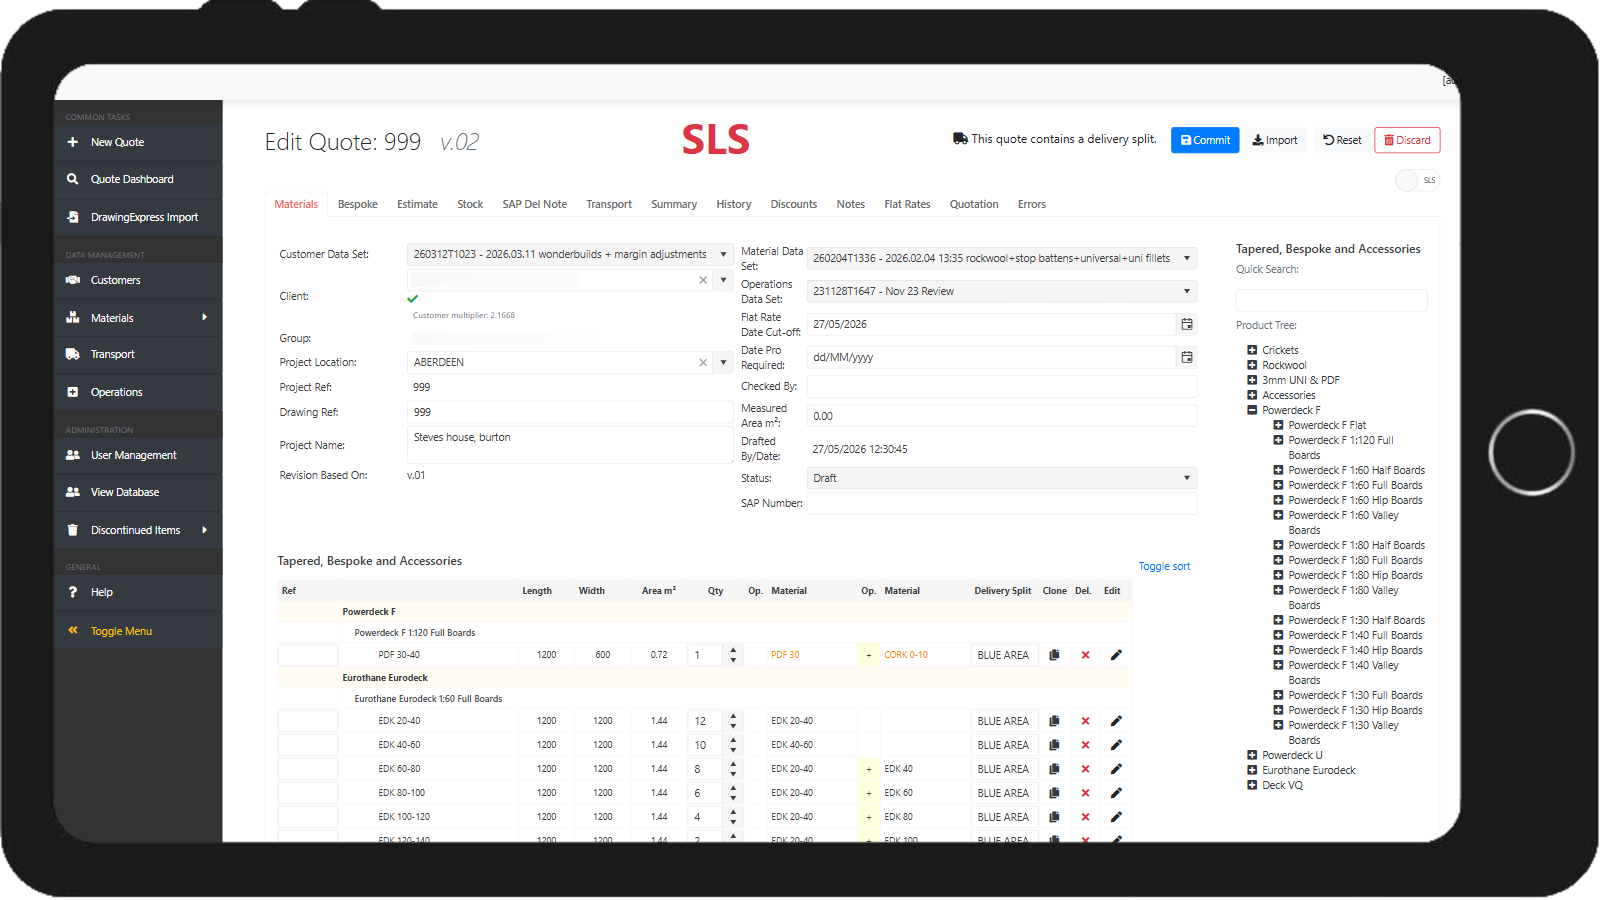Viewport: 1600px width, 900px height.
Task: Open the Flat Rates tab
Action: (x=907, y=204)
